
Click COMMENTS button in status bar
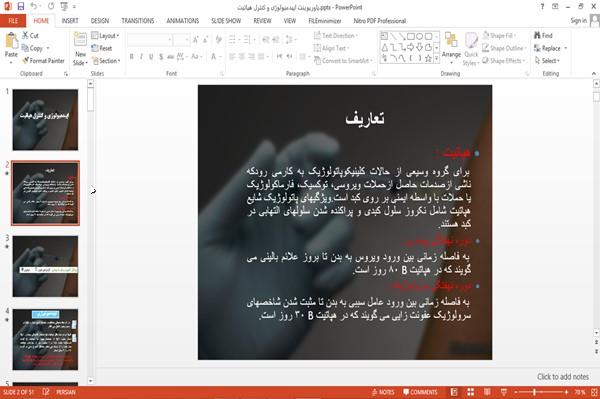420,392
